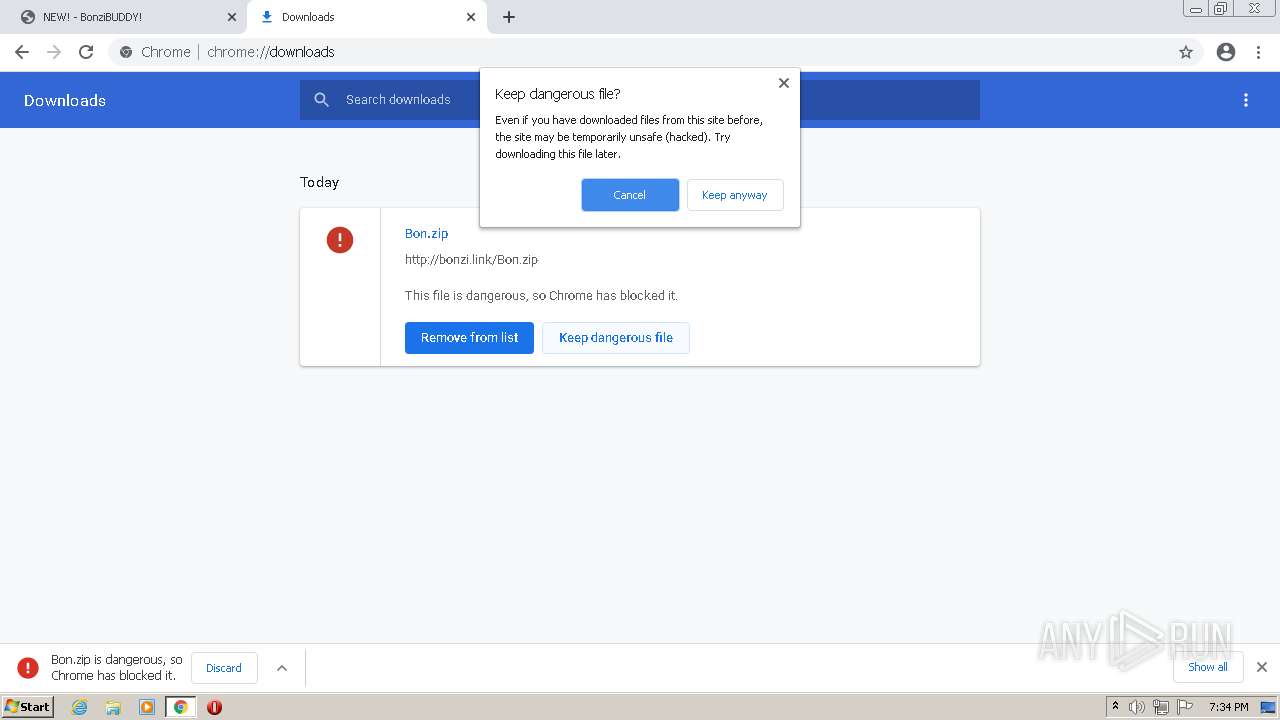The height and width of the screenshot is (720, 1280).
Task: Open the Windows Start menu
Action: 27,706
